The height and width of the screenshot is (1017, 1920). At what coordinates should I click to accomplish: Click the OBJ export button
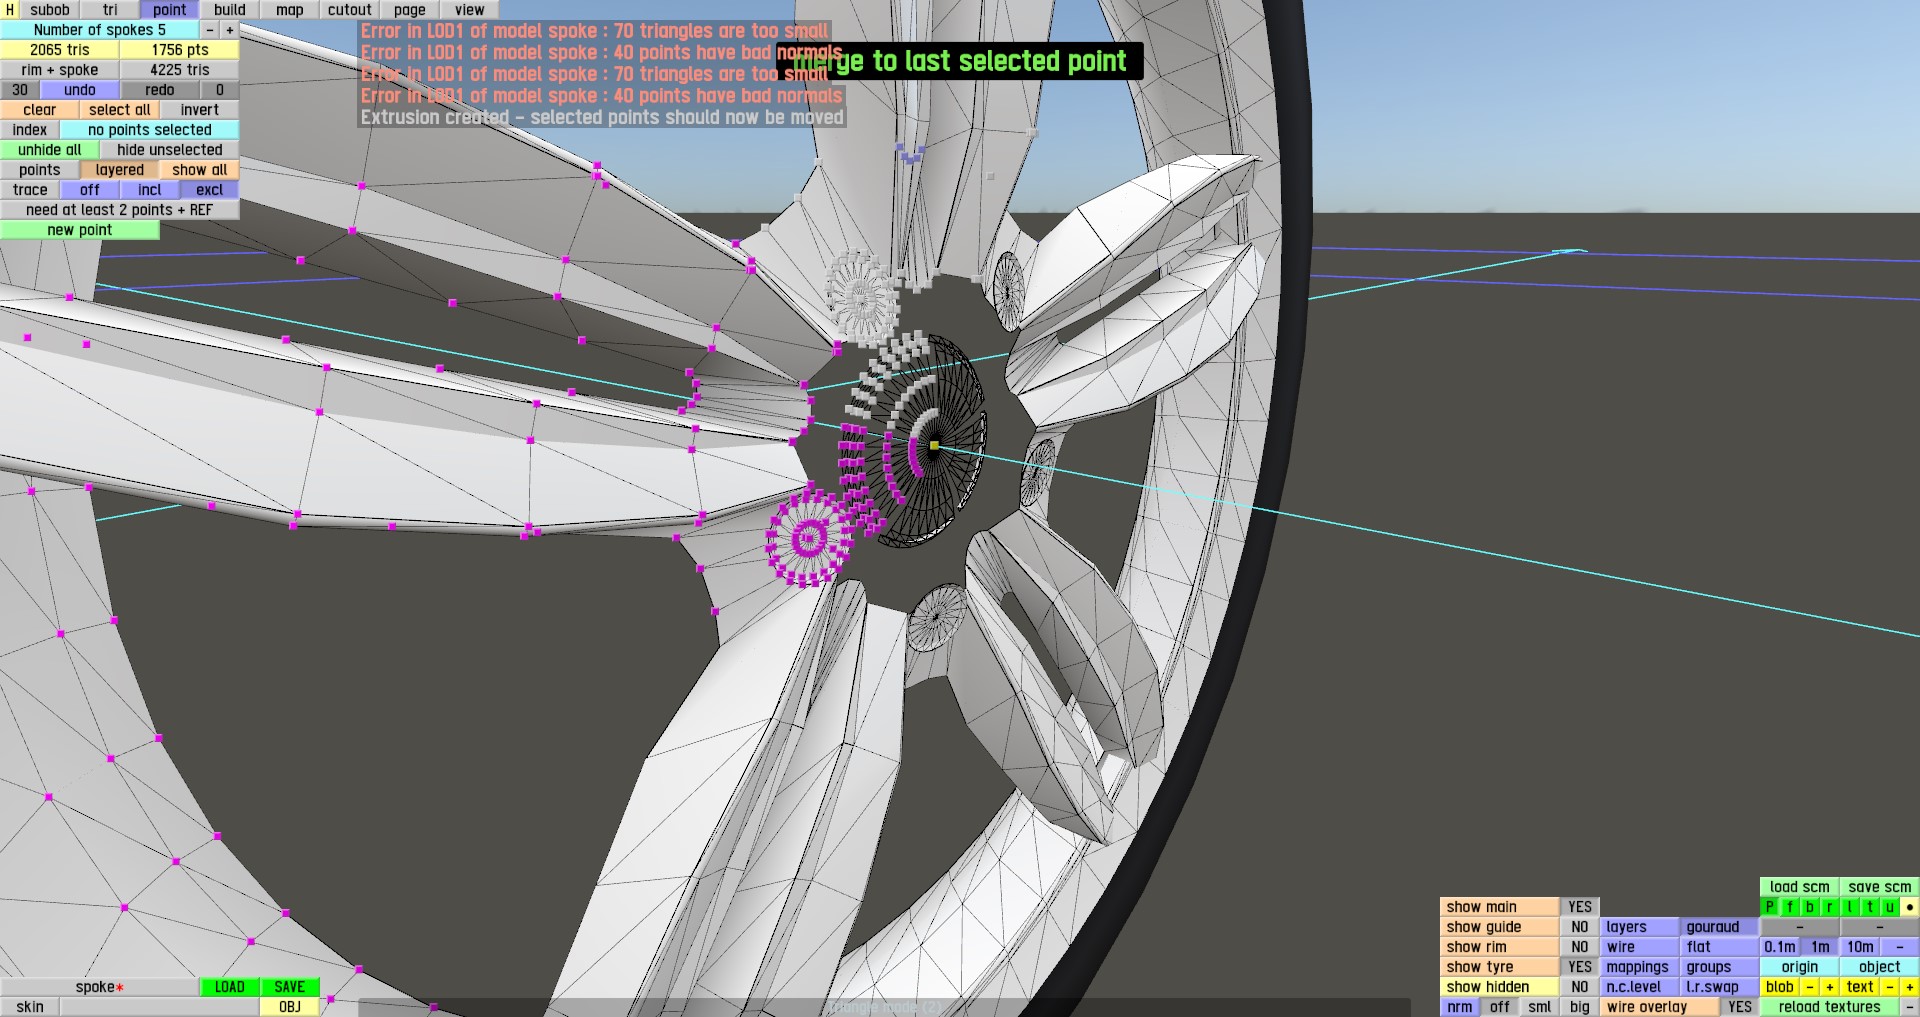coord(290,1007)
